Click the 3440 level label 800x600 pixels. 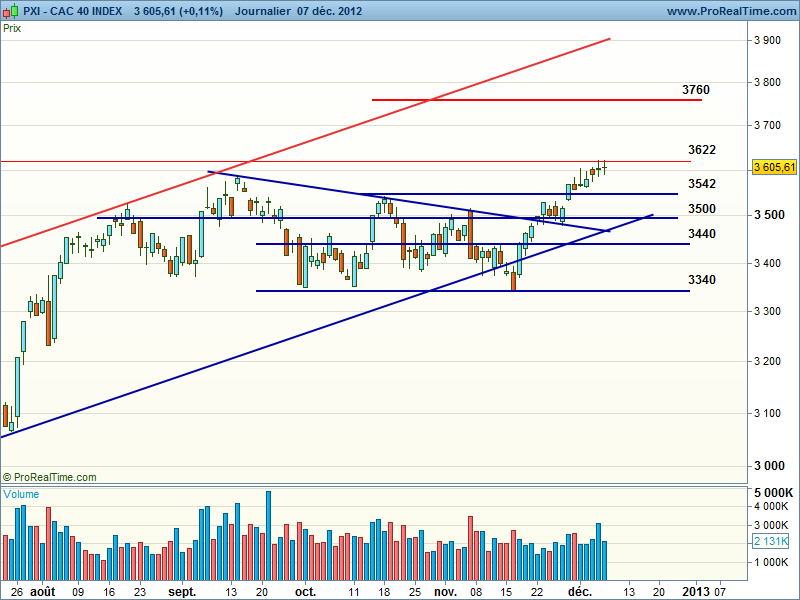[x=702, y=233]
